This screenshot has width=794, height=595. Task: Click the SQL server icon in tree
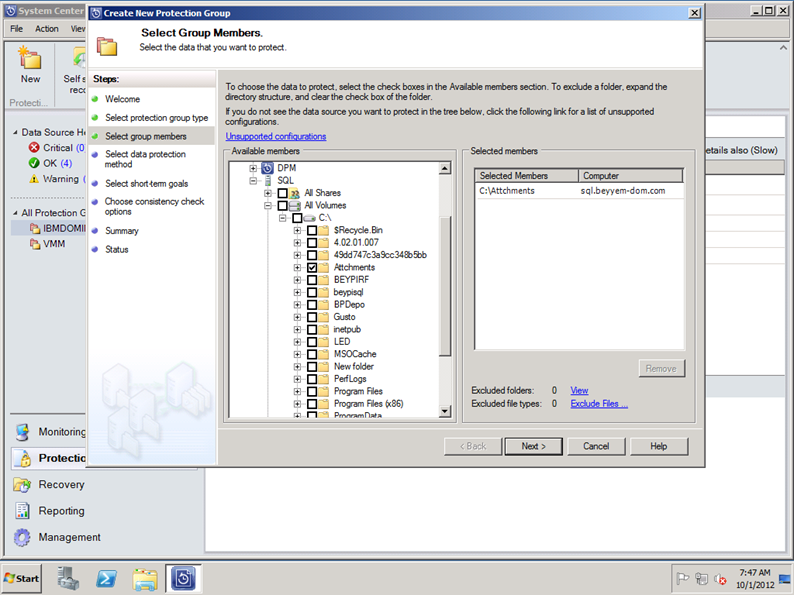pos(267,180)
